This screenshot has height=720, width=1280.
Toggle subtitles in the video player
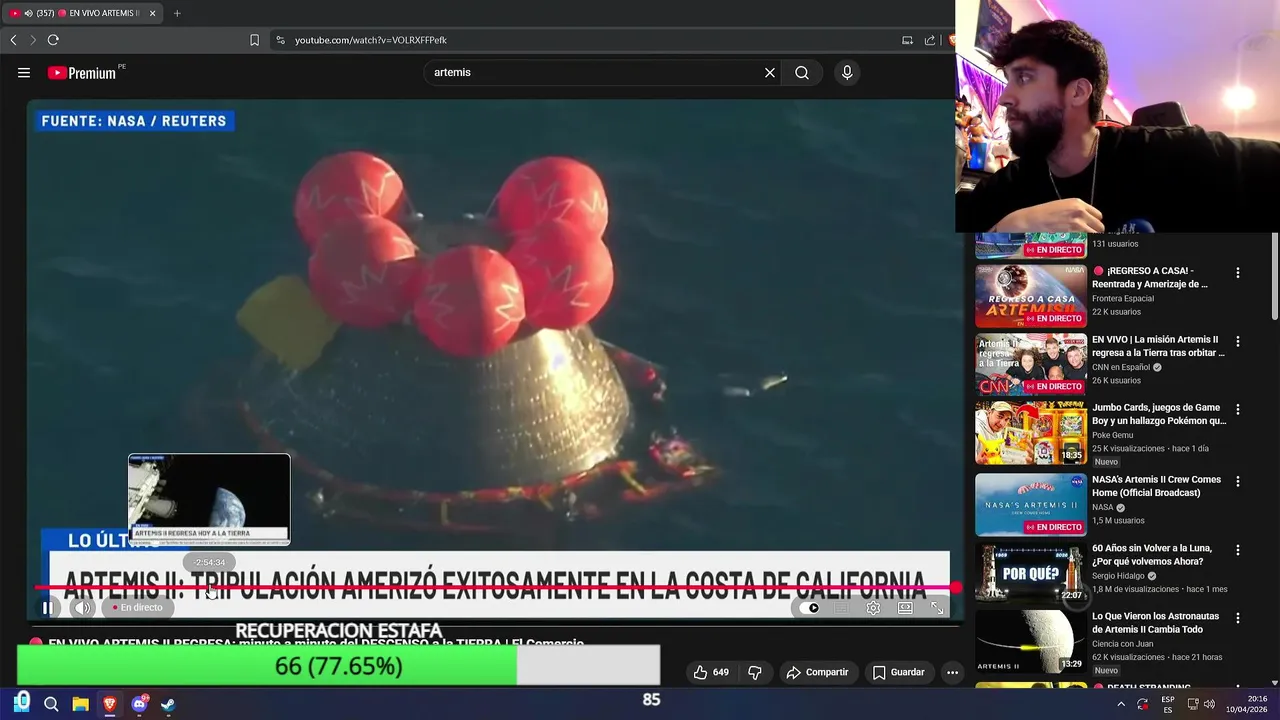click(842, 608)
